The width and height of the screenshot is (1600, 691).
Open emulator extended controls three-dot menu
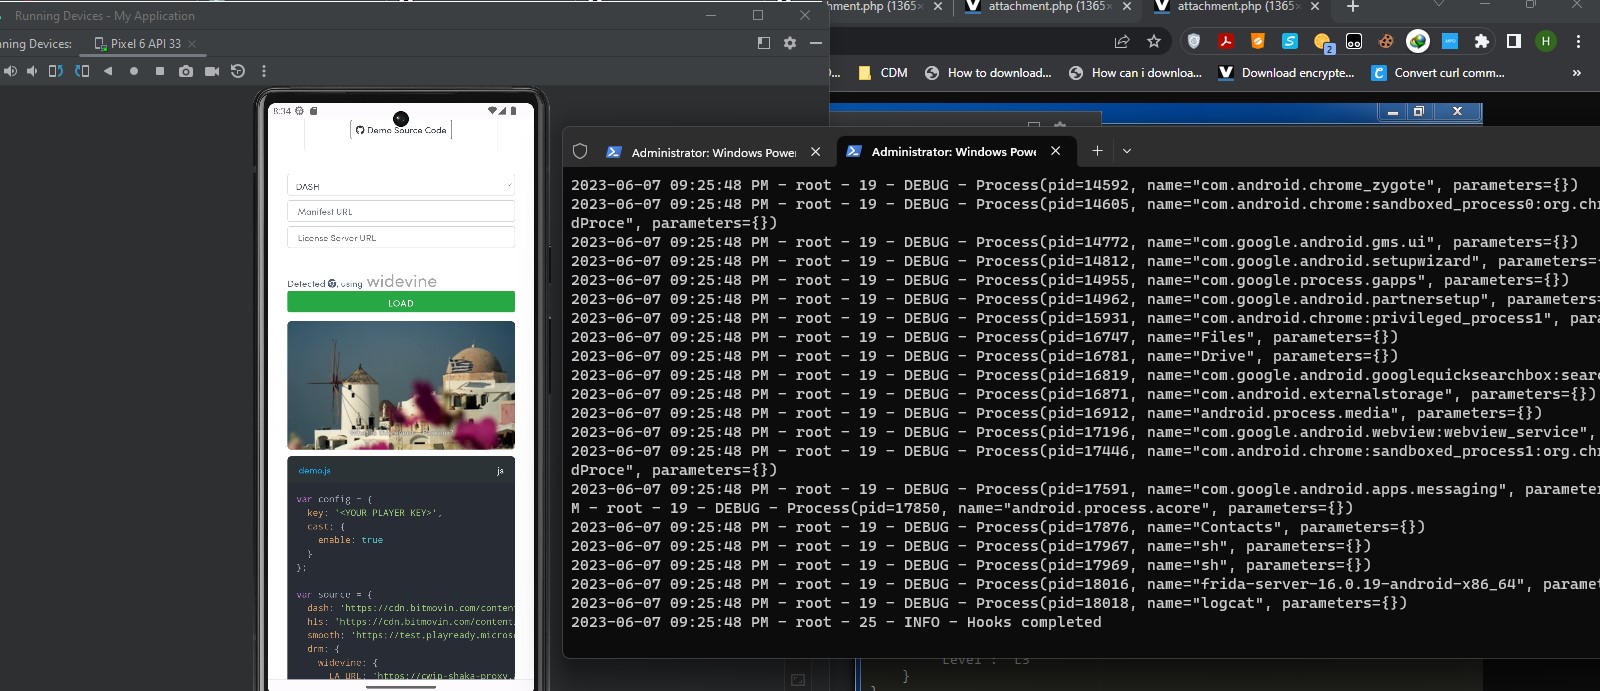[x=264, y=71]
